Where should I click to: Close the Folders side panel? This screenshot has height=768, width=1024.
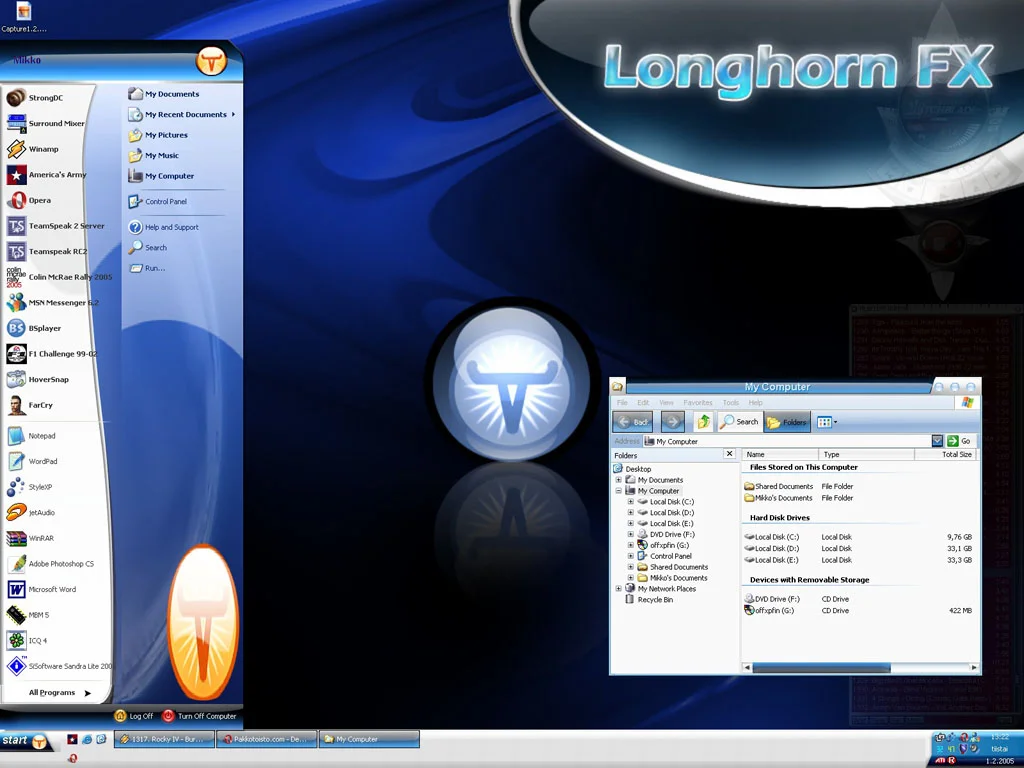click(x=729, y=454)
